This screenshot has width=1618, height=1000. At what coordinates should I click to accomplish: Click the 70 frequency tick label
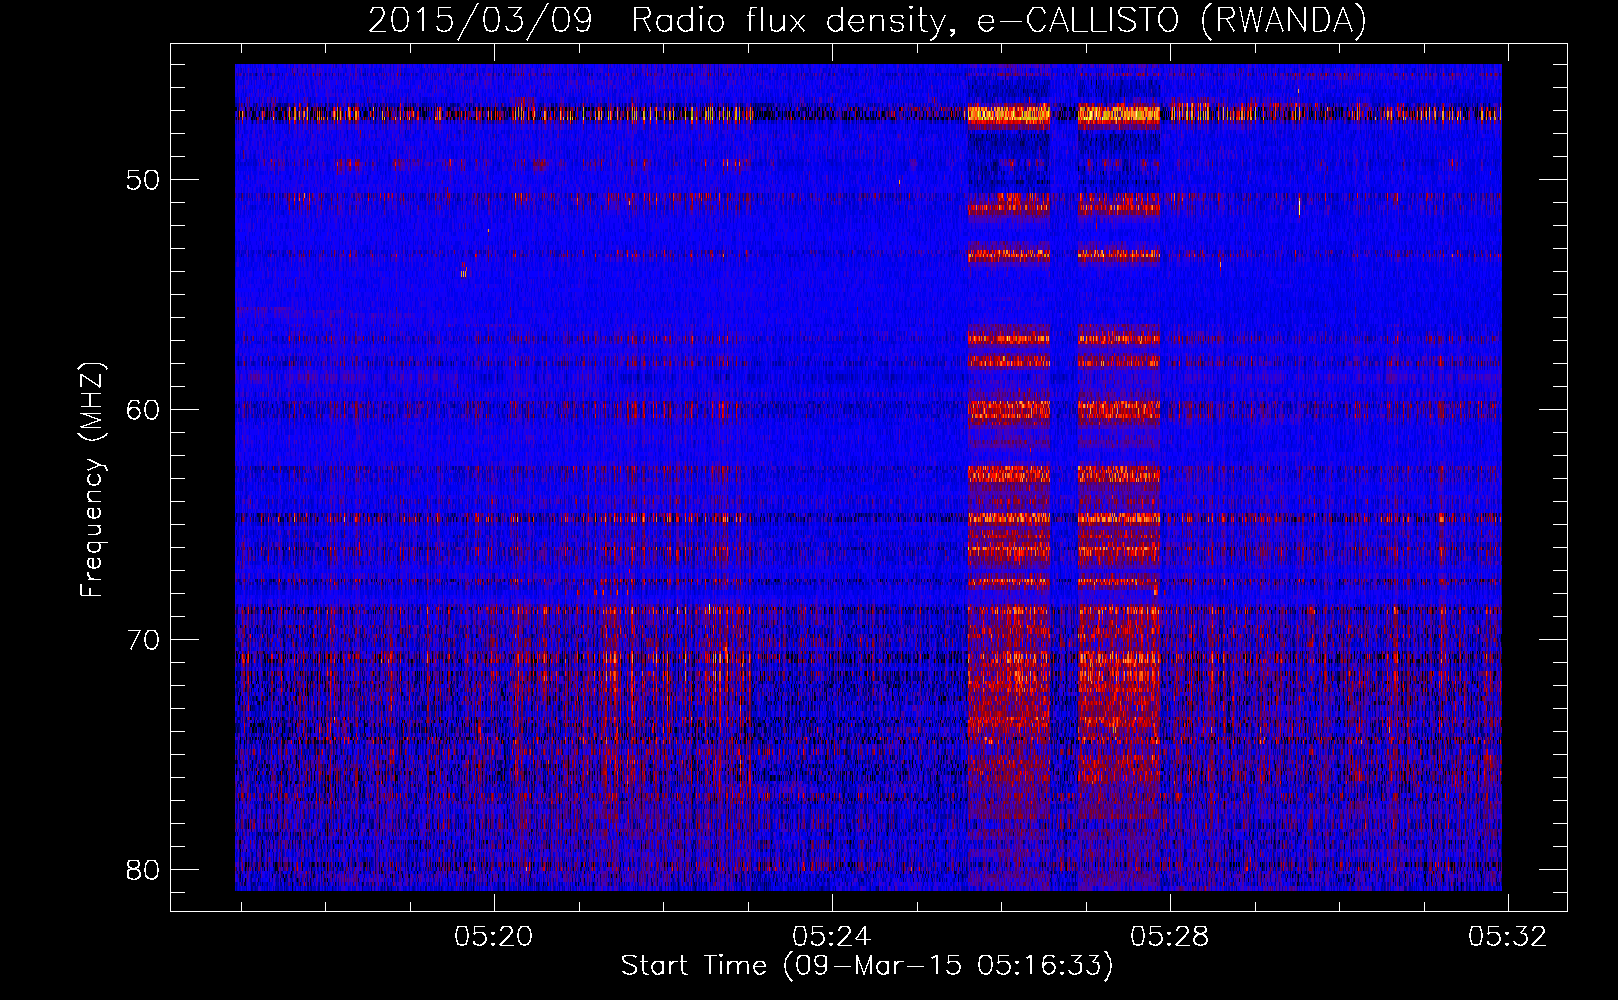click(x=144, y=640)
